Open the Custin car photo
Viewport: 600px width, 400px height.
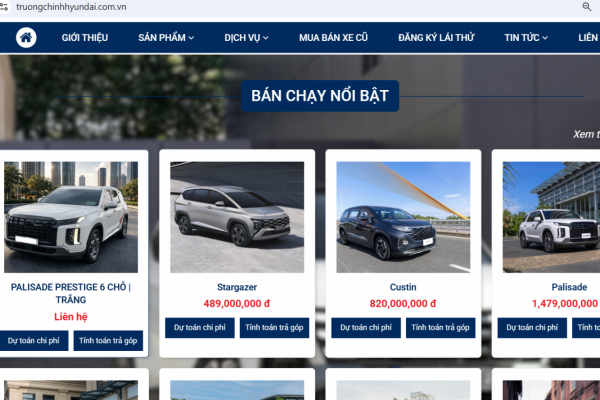tap(403, 217)
